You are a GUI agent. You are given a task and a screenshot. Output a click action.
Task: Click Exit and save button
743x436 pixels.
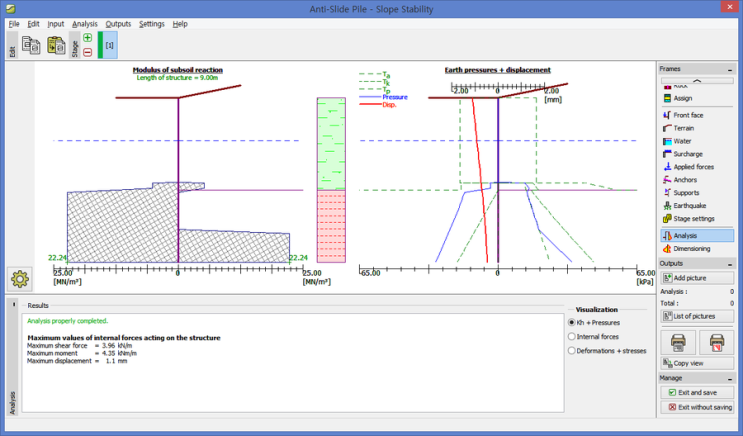[695, 393]
